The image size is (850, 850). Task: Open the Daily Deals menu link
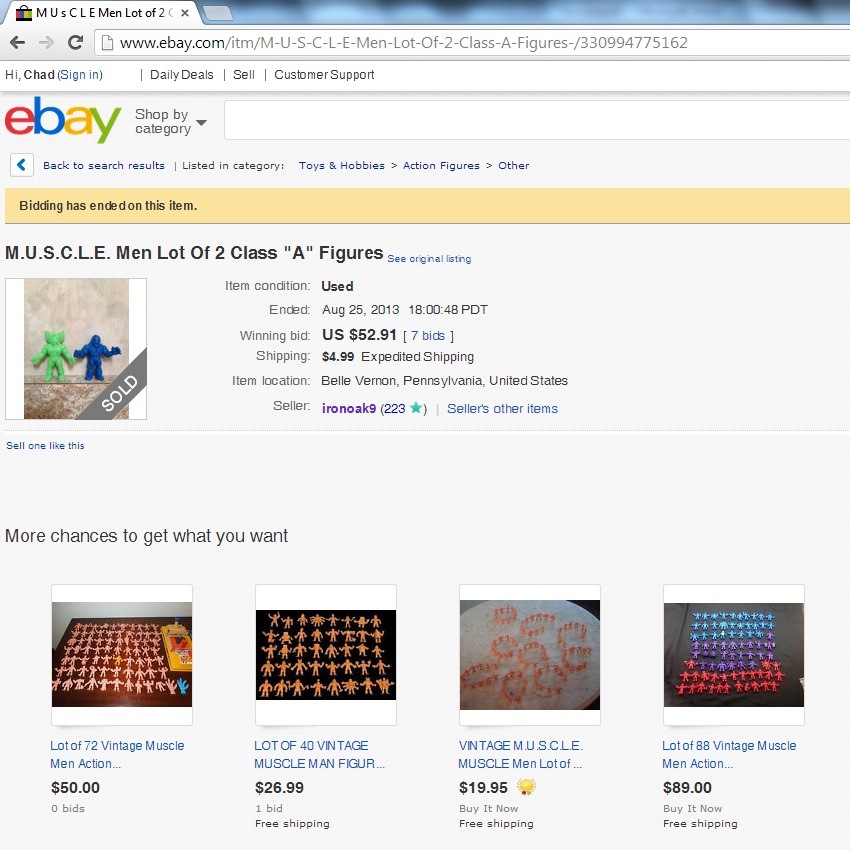pyautogui.click(x=182, y=75)
